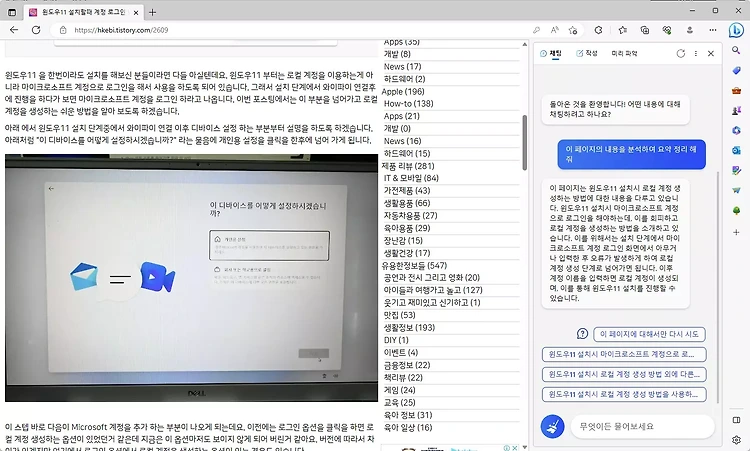Open category '공연과 전시 그리고 영화 (20)'
Viewport: 750px width, 451px height.
431,277
